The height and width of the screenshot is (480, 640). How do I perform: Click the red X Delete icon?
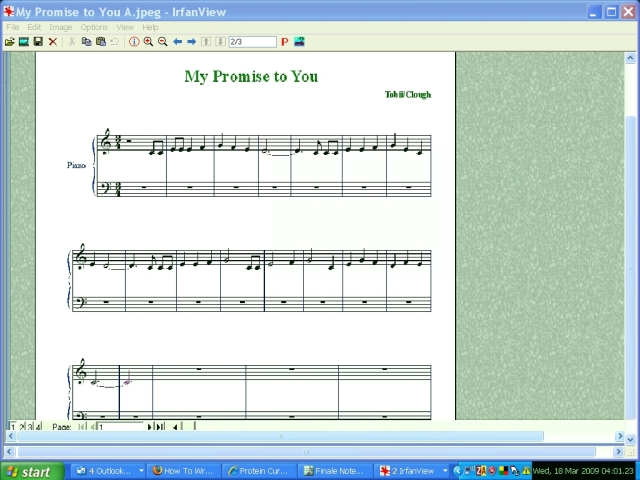[x=53, y=42]
